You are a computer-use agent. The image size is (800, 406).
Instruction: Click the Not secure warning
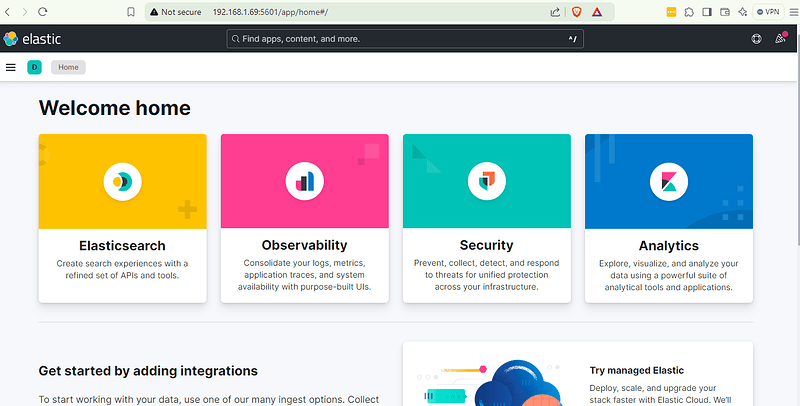[x=176, y=12]
